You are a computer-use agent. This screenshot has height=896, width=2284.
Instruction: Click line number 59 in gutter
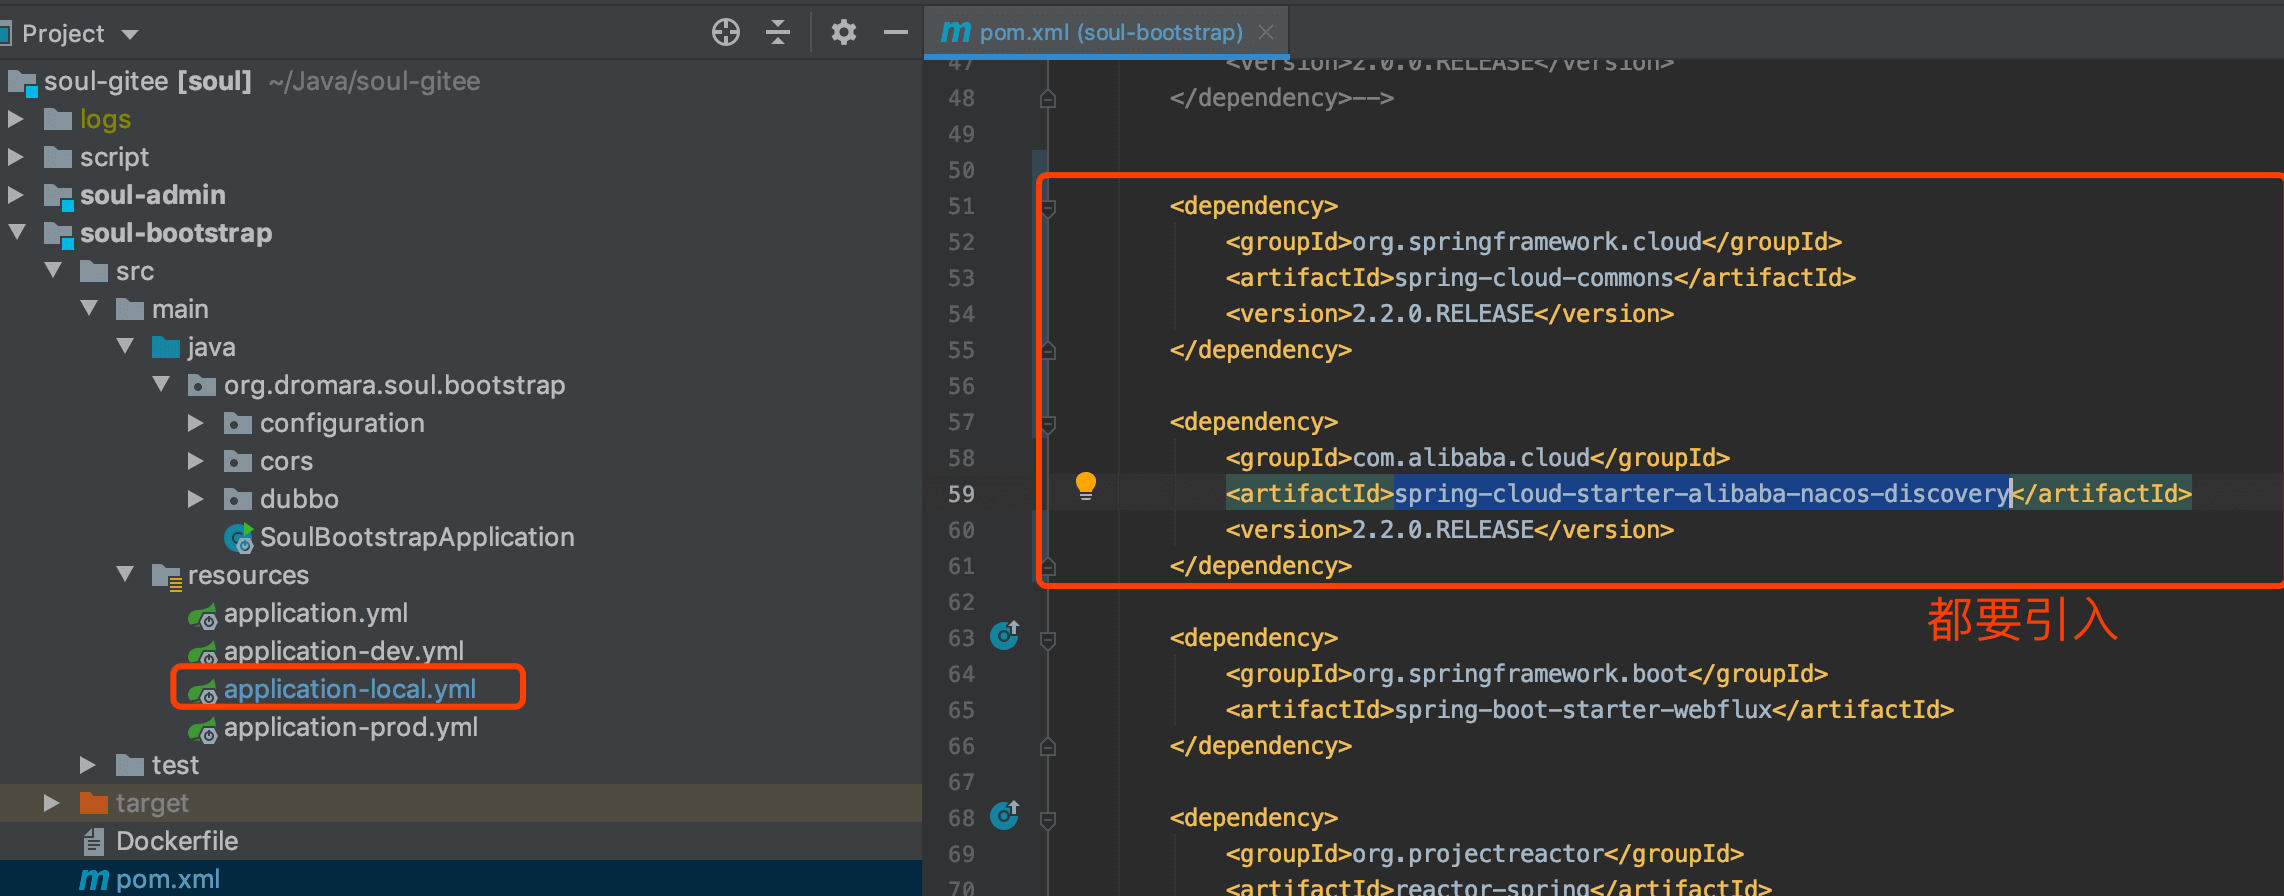pyautogui.click(x=961, y=494)
